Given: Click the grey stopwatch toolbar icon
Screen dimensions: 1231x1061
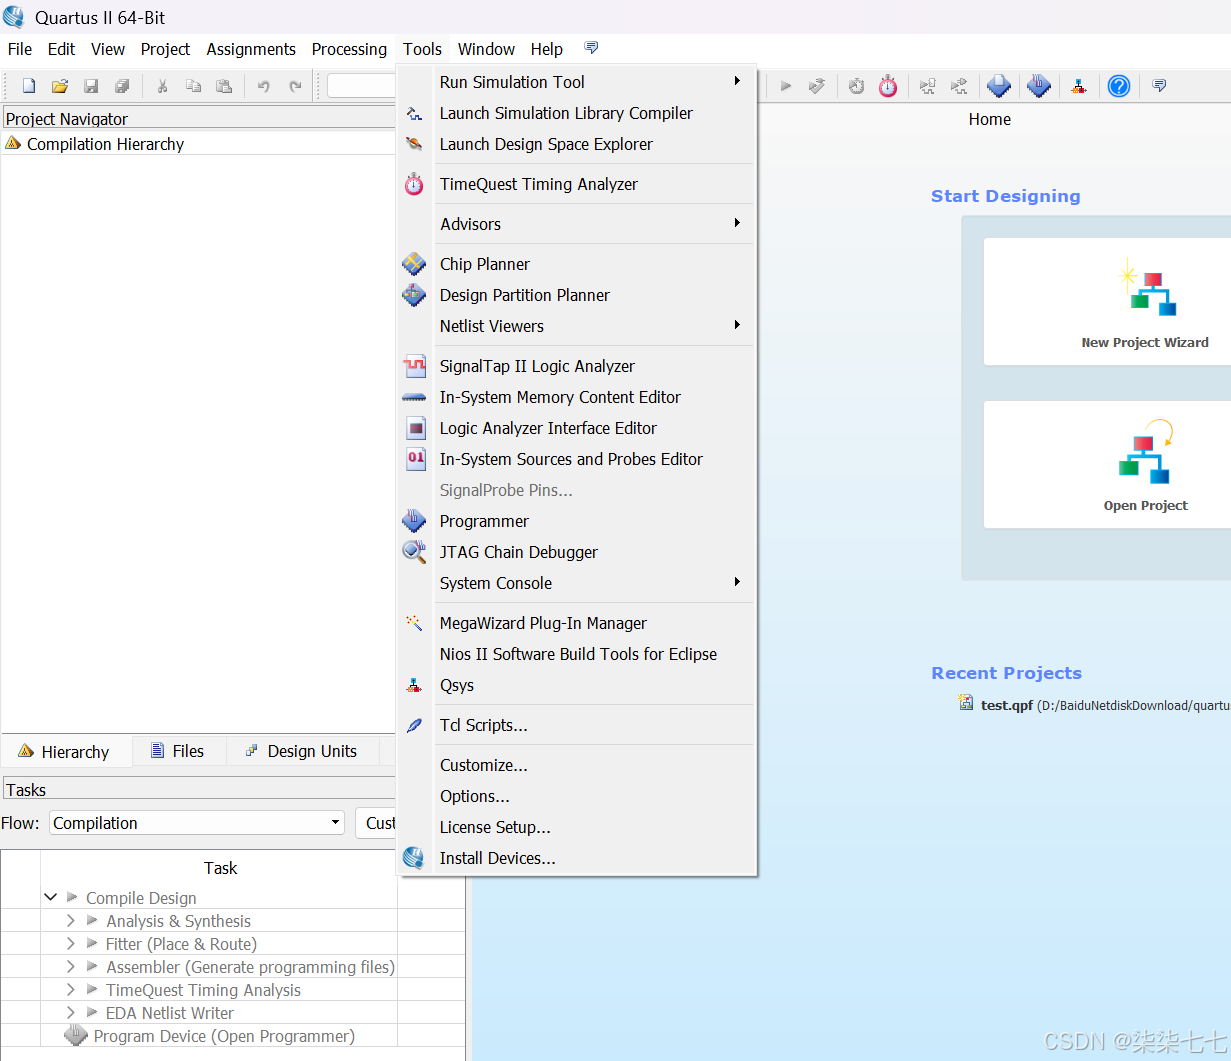Looking at the screenshot, I should (856, 86).
